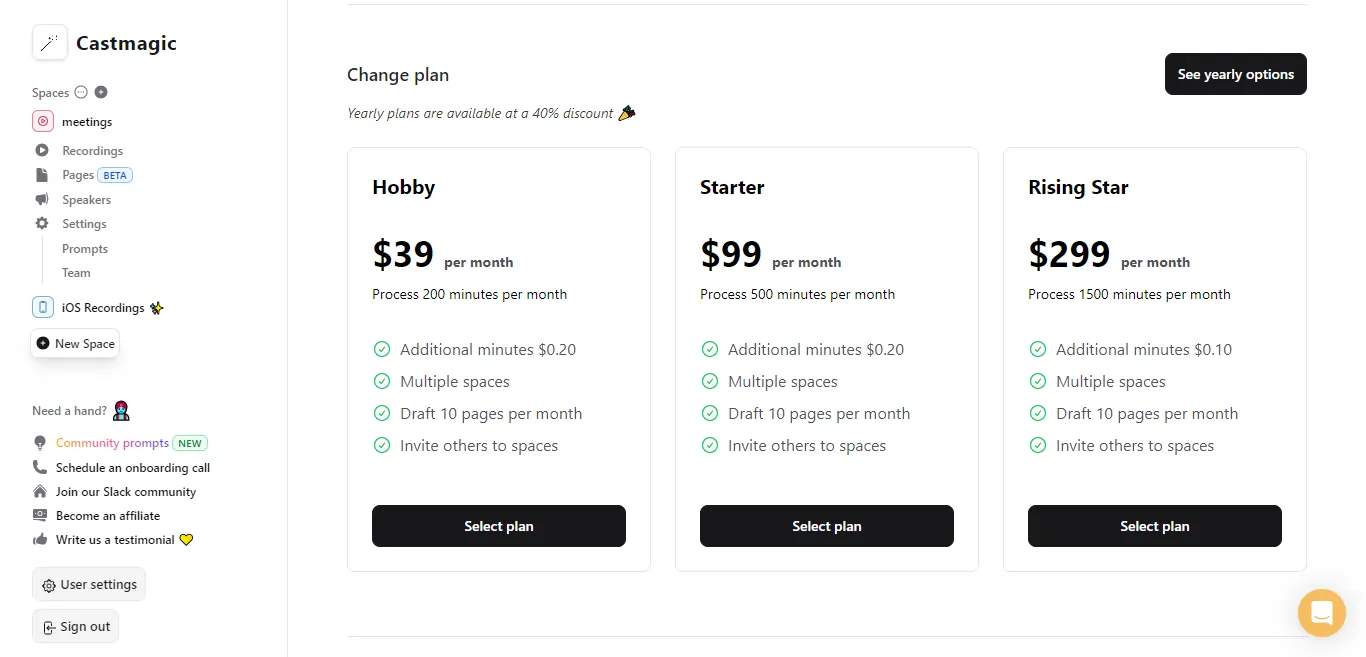Select the meetings space icon
Image resolution: width=1366 pixels, height=657 pixels.
click(43, 122)
